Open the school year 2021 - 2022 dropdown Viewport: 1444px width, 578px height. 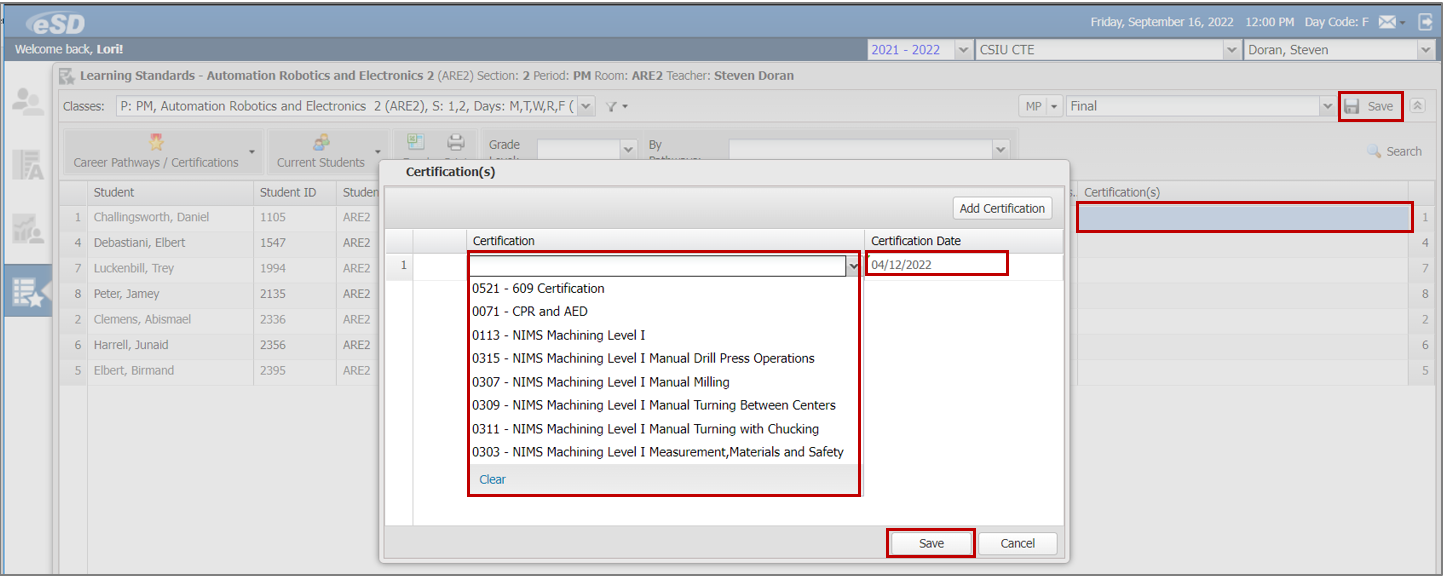coord(963,50)
